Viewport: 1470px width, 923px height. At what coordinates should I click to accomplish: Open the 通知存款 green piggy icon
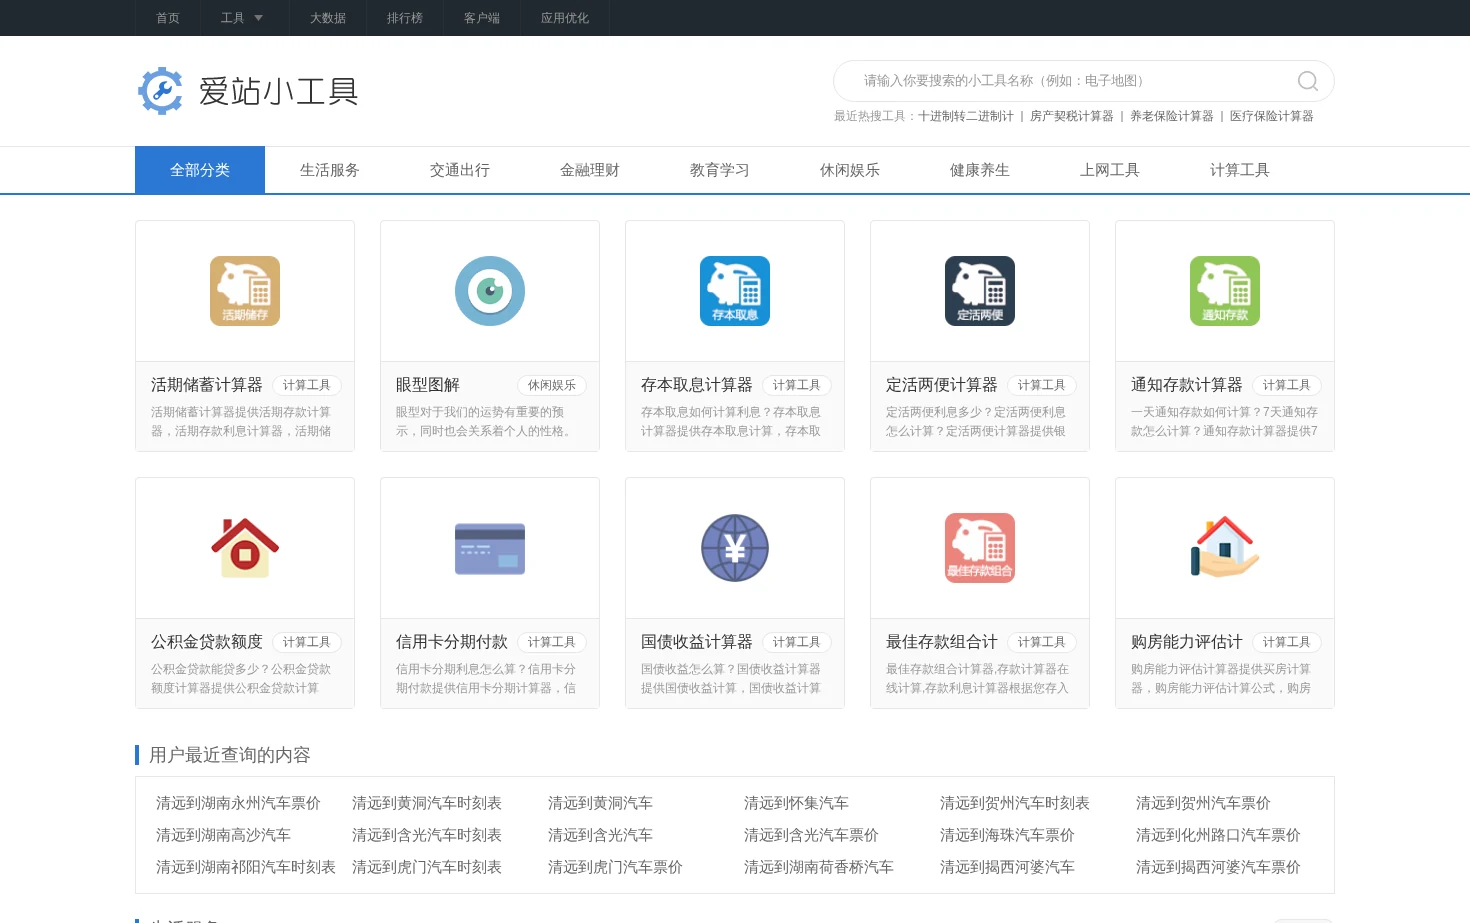[x=1225, y=291]
